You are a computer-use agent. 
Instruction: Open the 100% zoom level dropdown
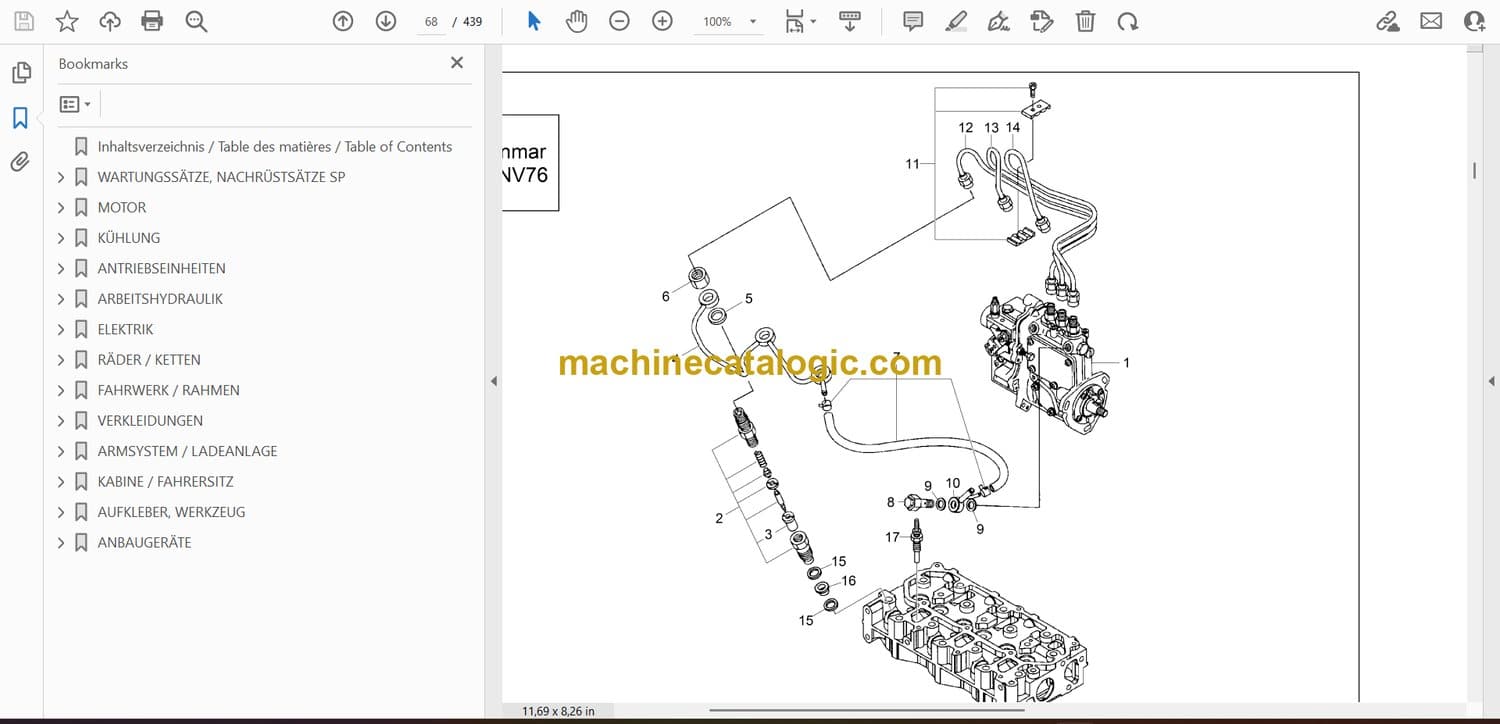point(752,22)
